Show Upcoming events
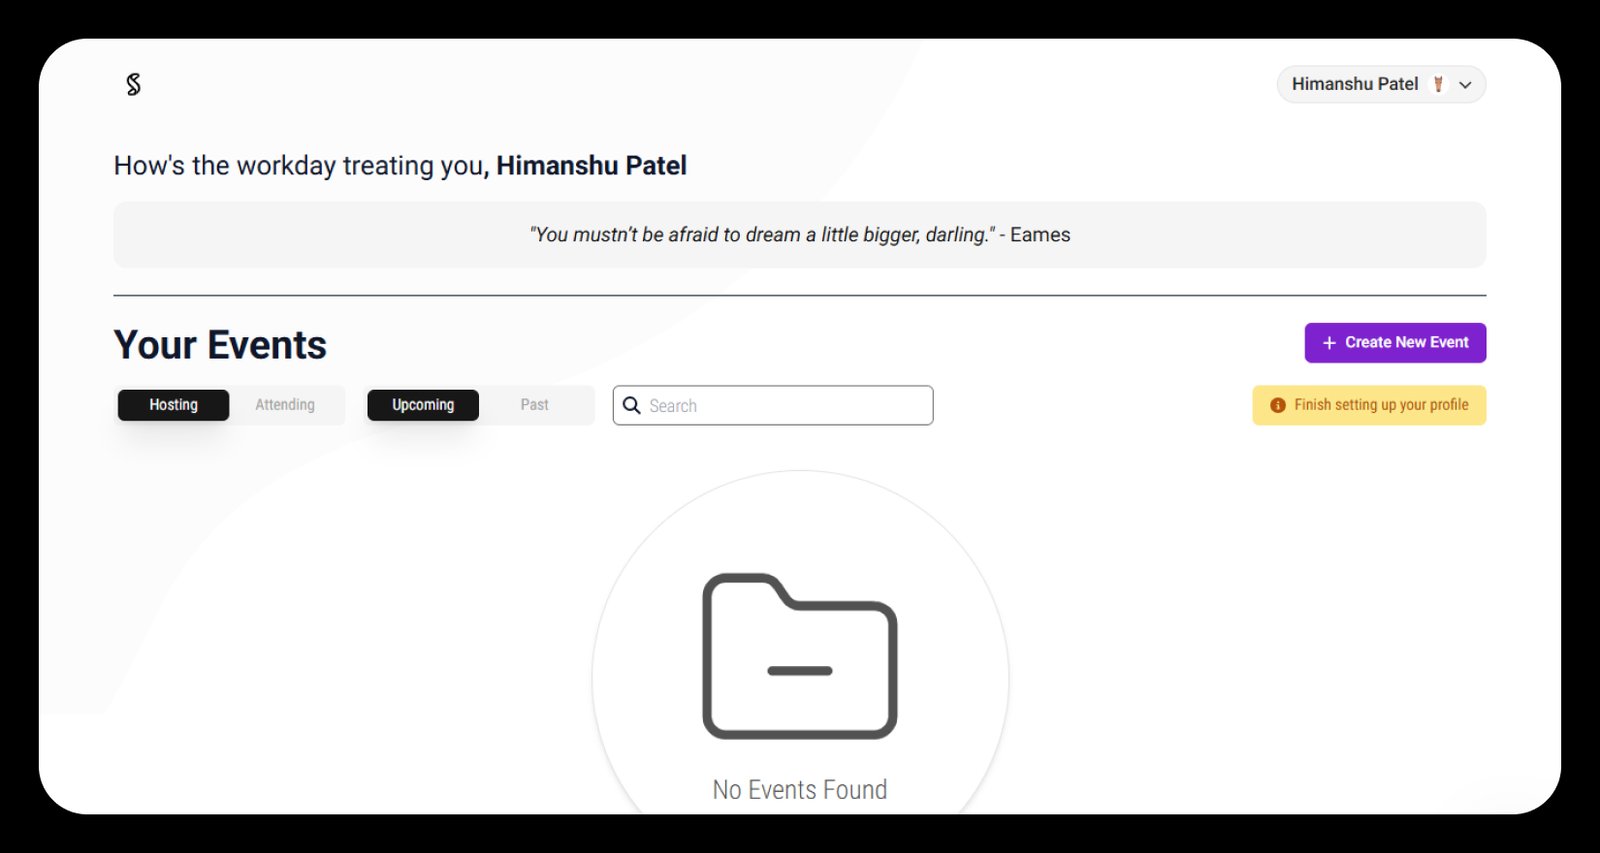The width and height of the screenshot is (1600, 853). pos(423,405)
